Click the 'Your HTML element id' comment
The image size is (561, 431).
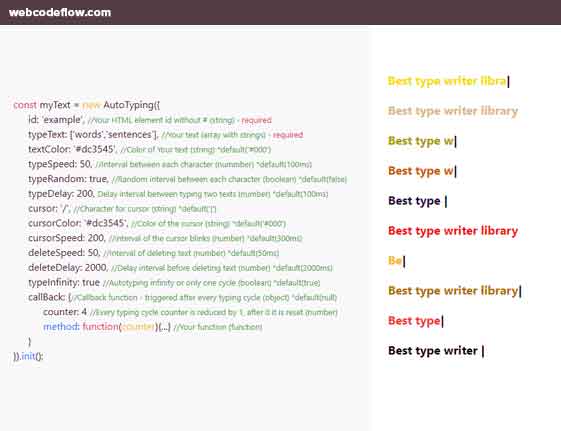point(161,120)
